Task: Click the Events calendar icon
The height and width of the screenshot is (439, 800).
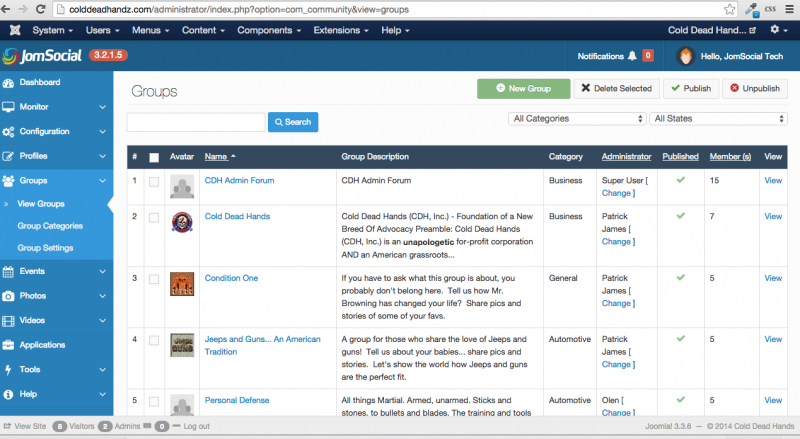Action: (8, 272)
